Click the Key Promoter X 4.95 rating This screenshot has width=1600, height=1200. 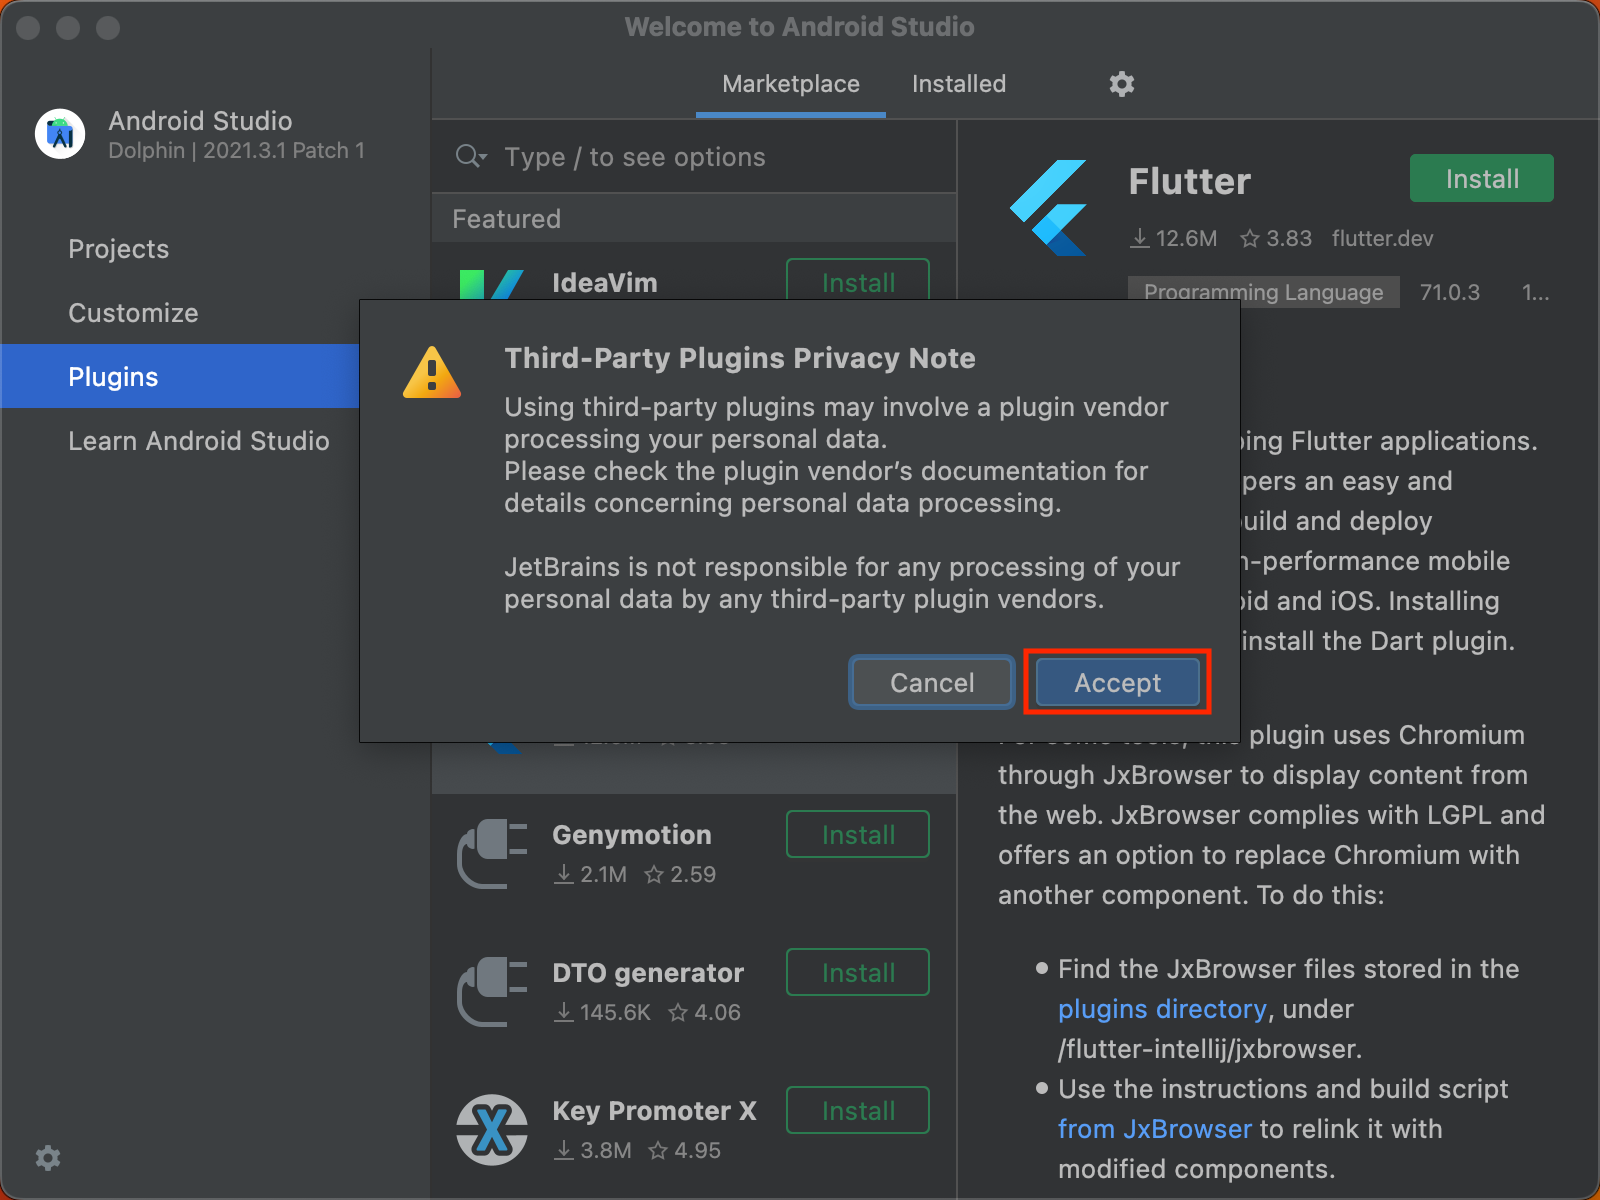(685, 1150)
